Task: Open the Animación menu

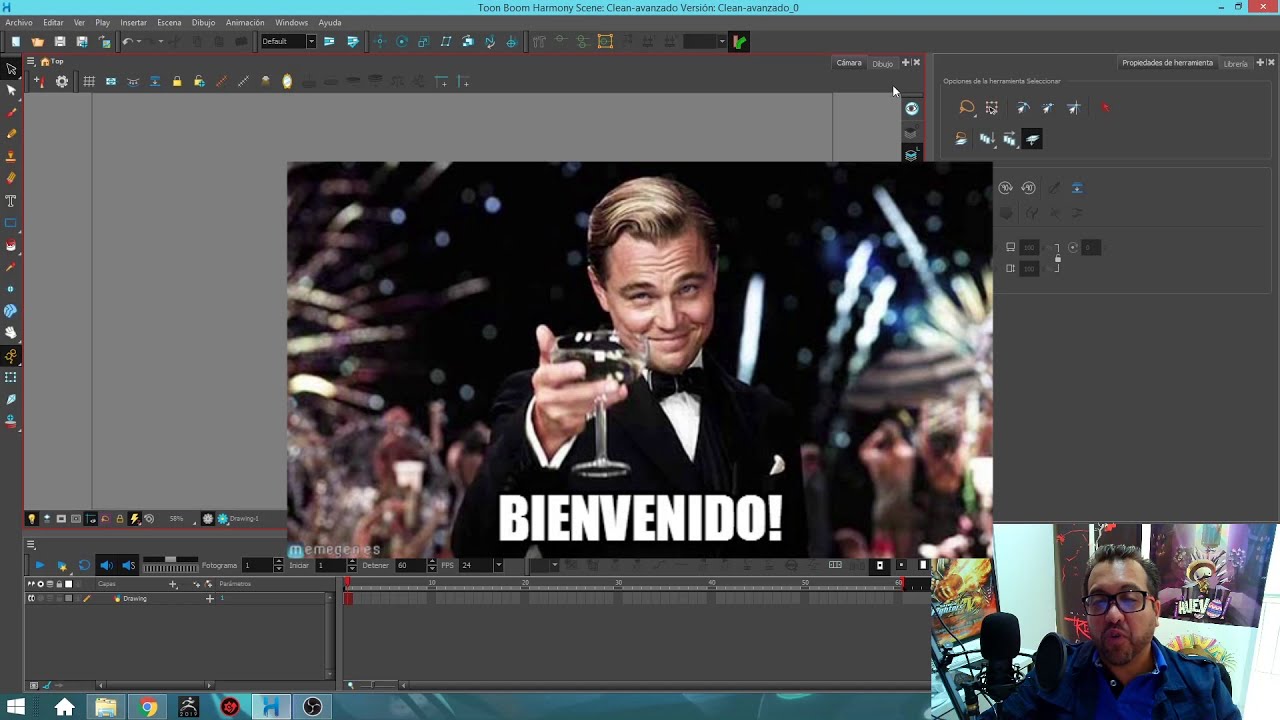Action: [245, 22]
